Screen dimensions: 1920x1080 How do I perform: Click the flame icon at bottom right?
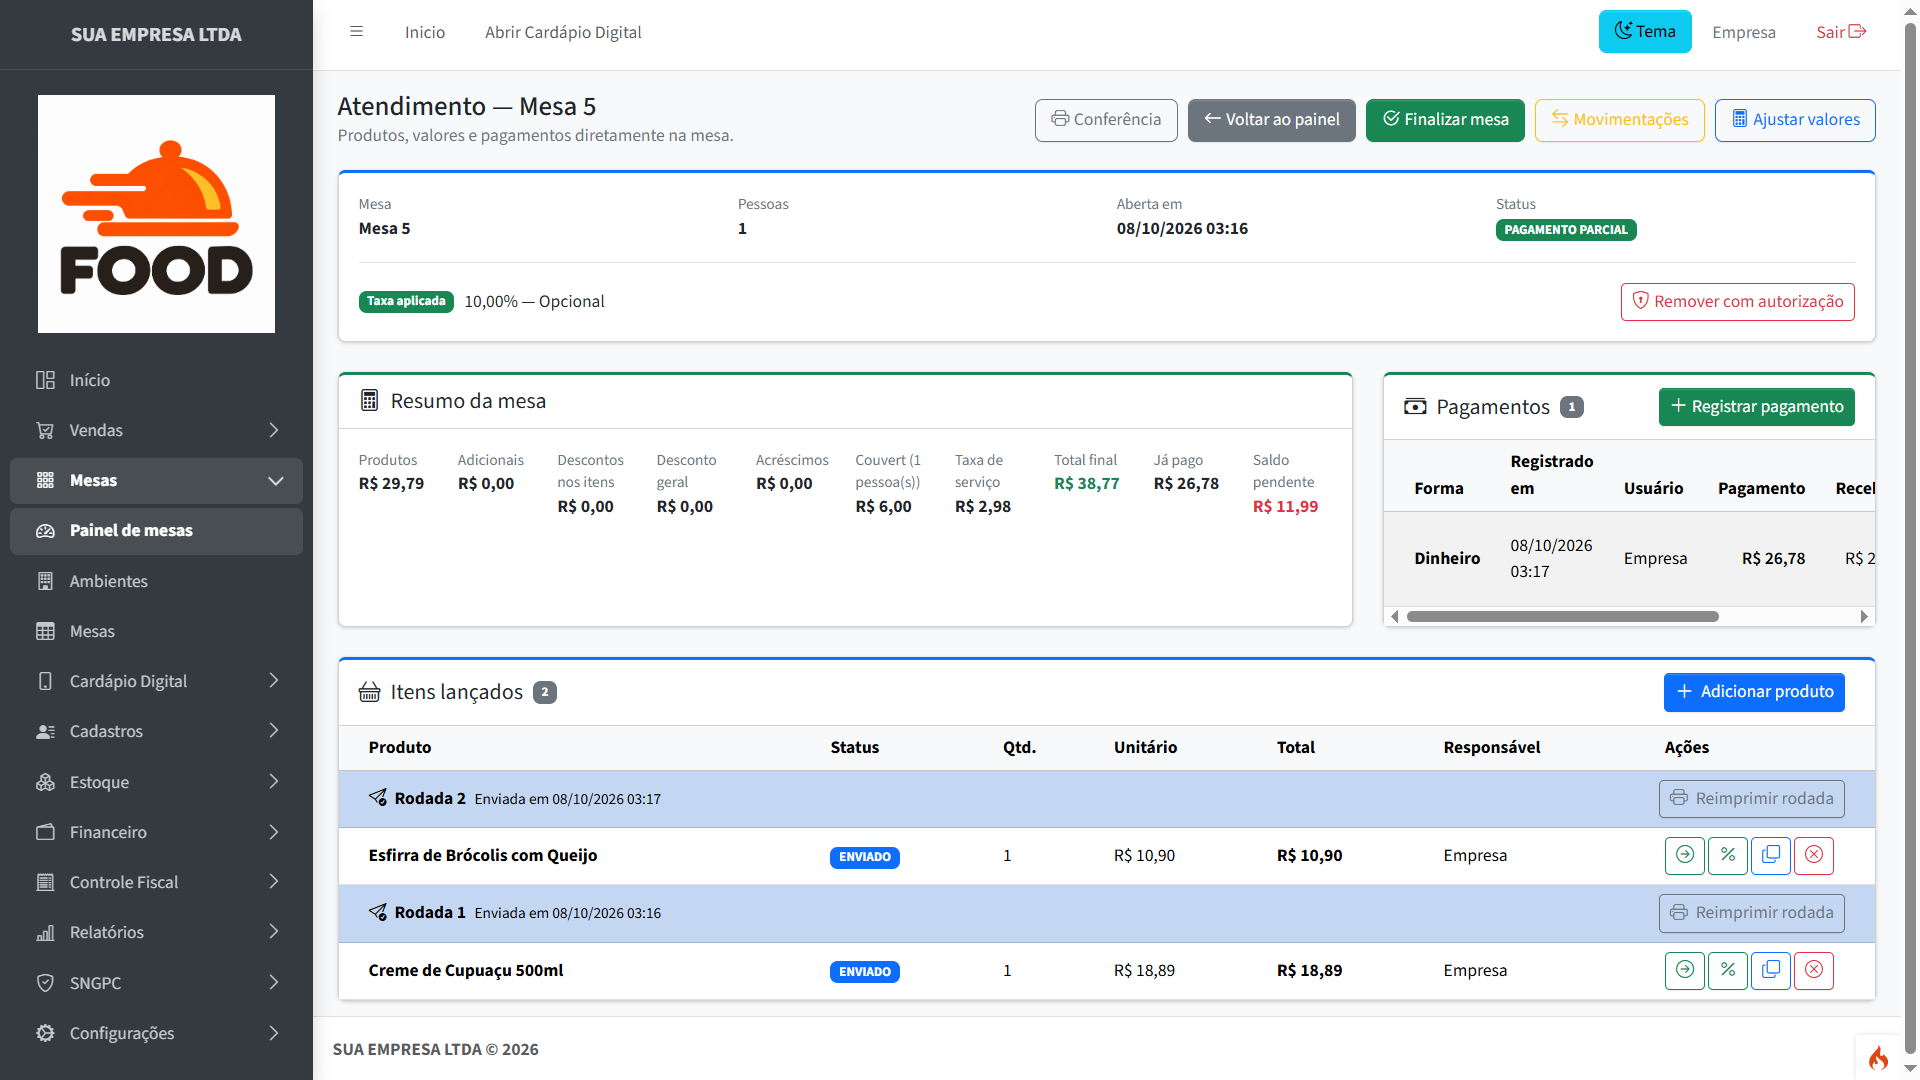(x=1878, y=1057)
